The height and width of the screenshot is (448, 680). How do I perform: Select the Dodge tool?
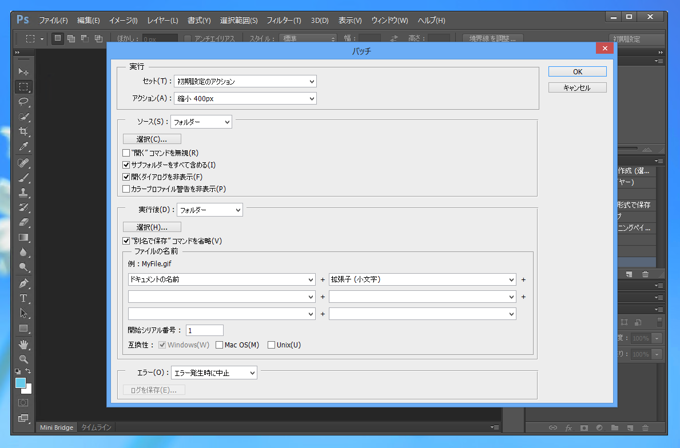[23, 267]
